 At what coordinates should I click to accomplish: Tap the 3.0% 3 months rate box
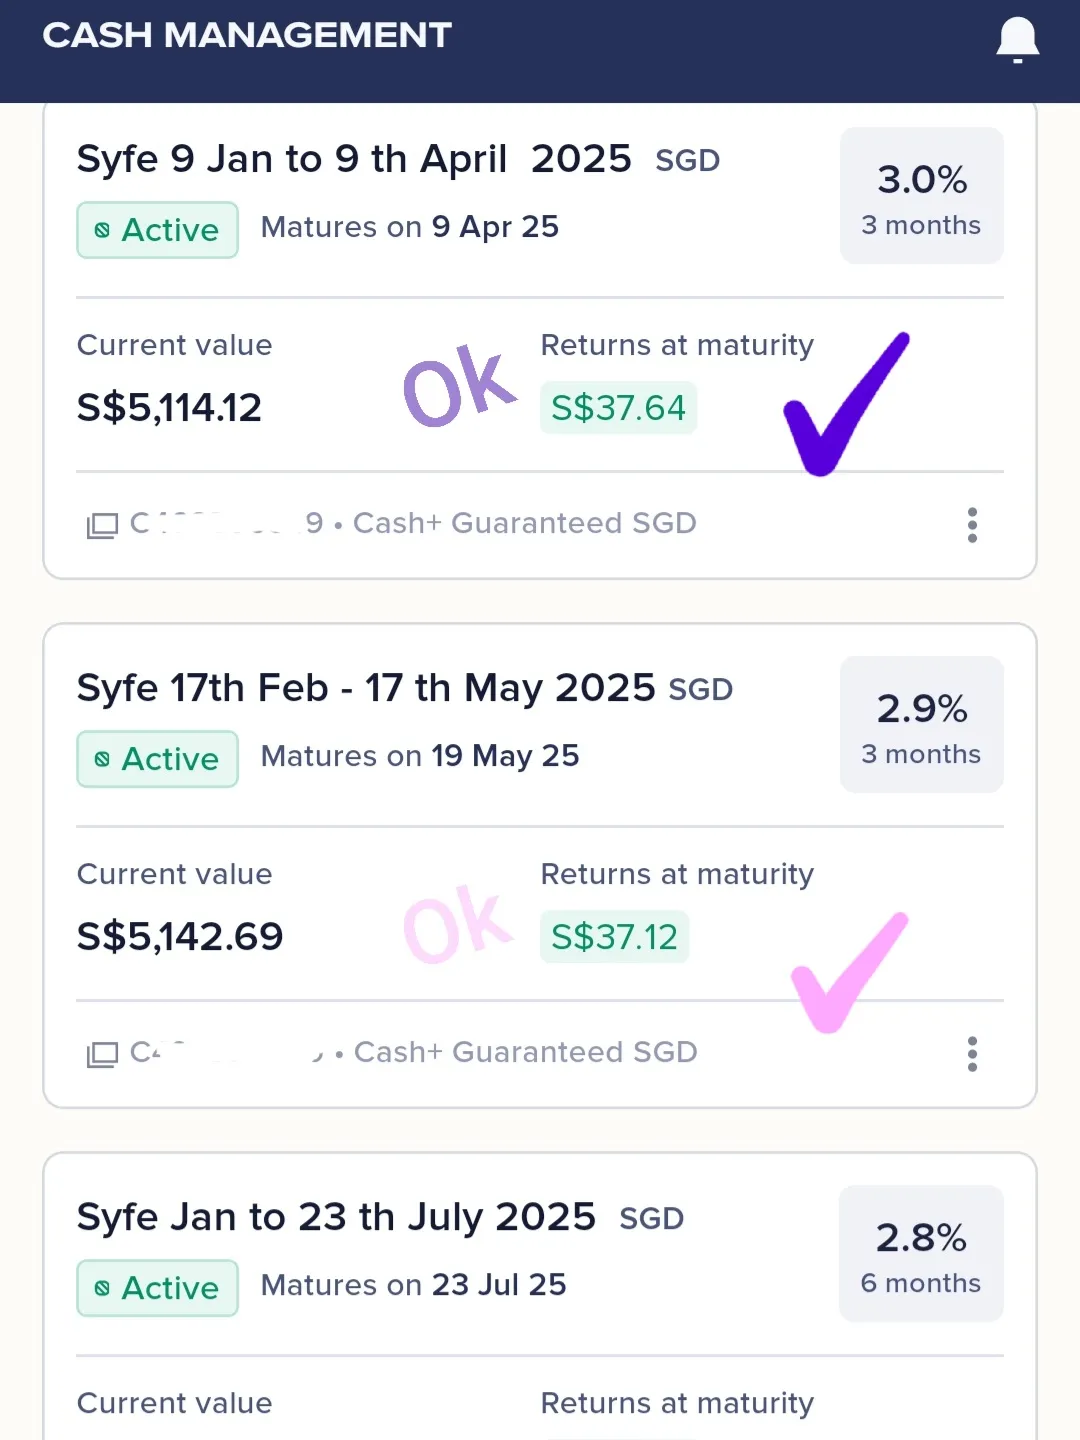921,196
